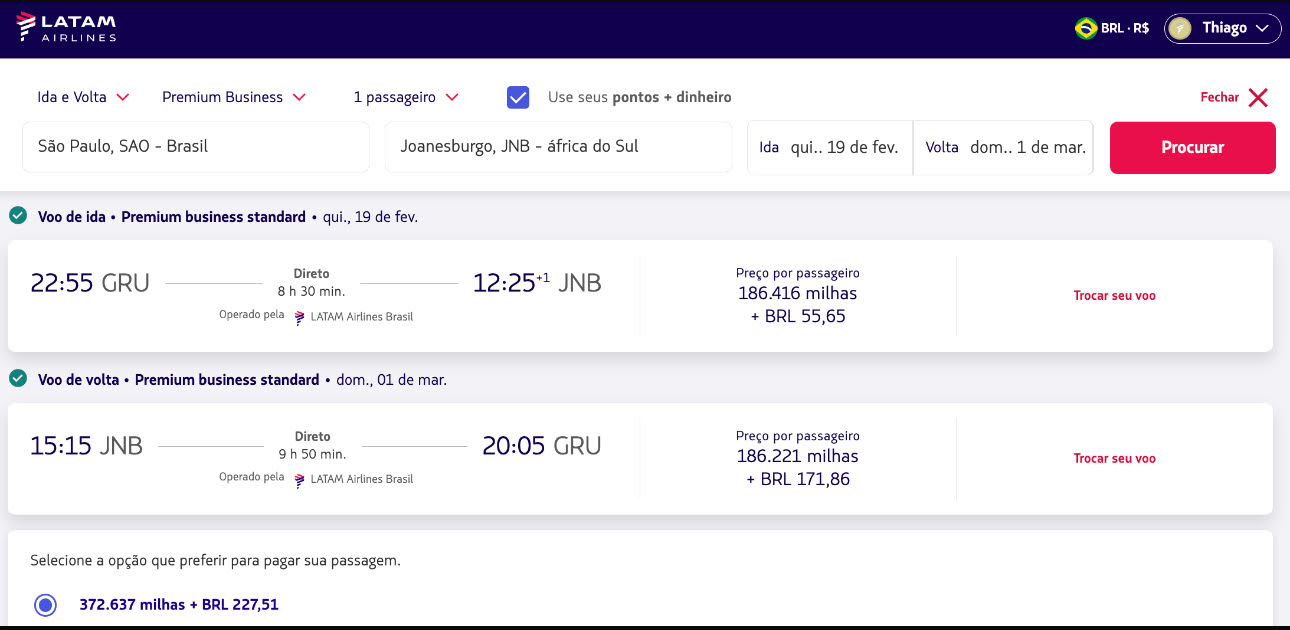
Task: Click the red X Fechar icon
Action: click(1258, 97)
